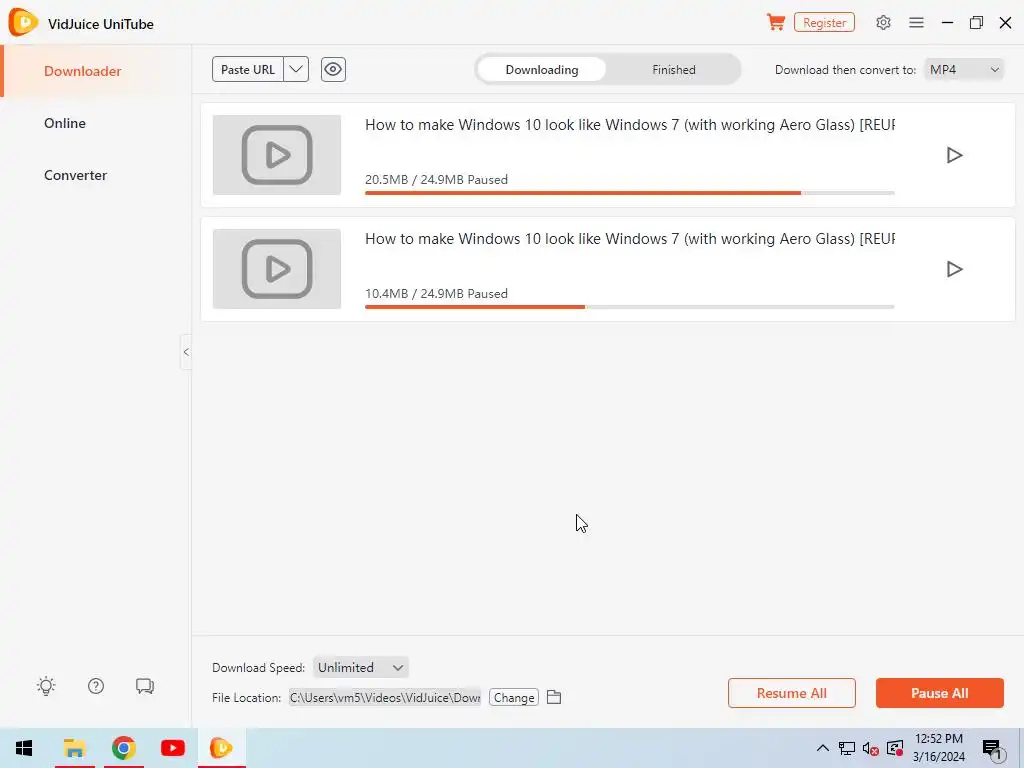This screenshot has height=768, width=1024.
Task: Open the notification center icon
Action: tap(992, 749)
